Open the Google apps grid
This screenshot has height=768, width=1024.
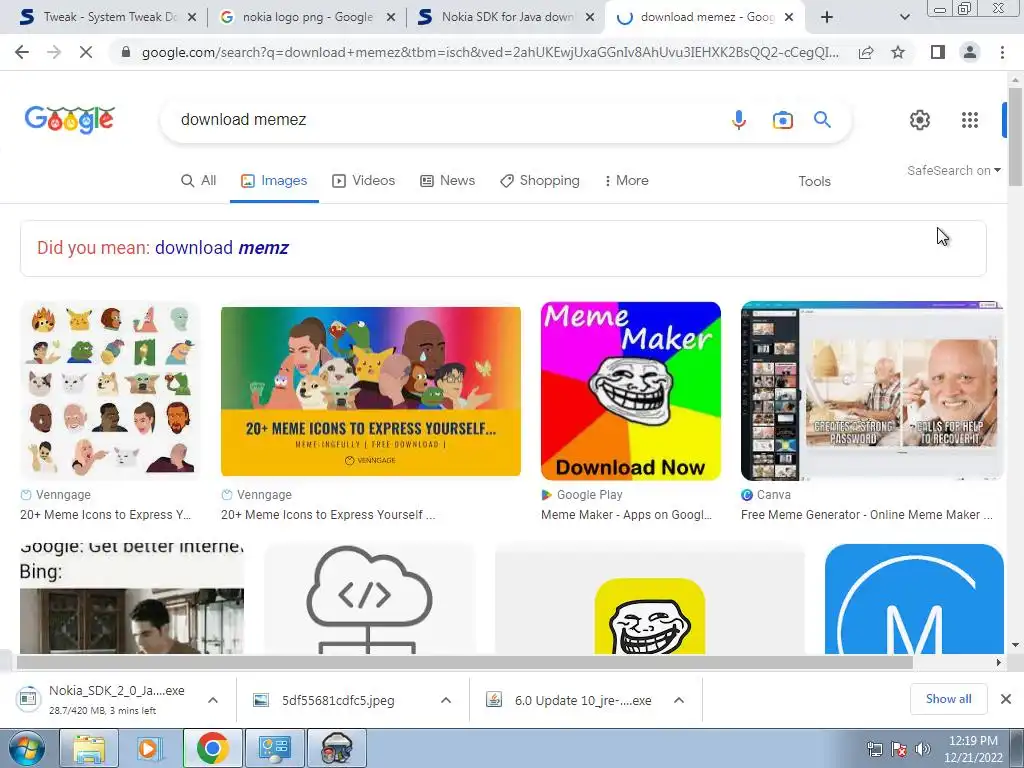970,120
